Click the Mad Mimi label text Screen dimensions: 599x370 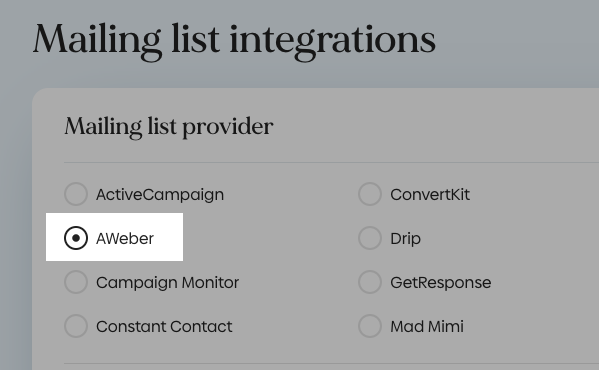click(x=427, y=326)
